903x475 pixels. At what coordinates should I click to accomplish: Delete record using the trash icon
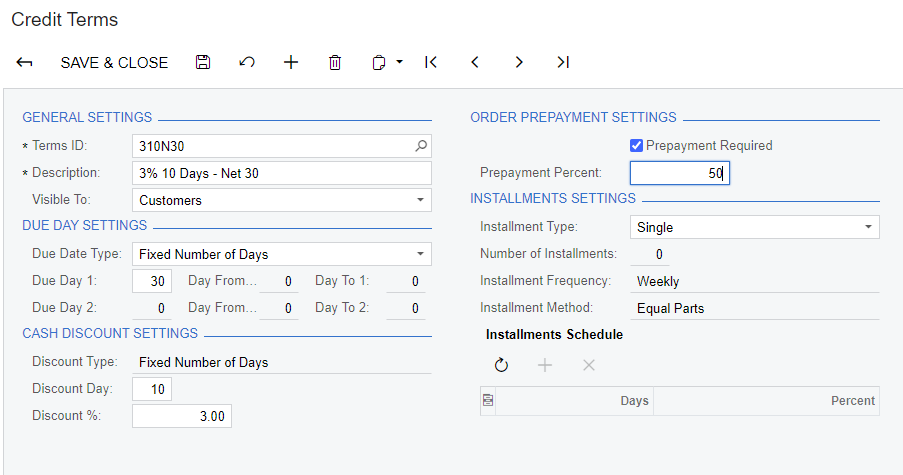[335, 62]
